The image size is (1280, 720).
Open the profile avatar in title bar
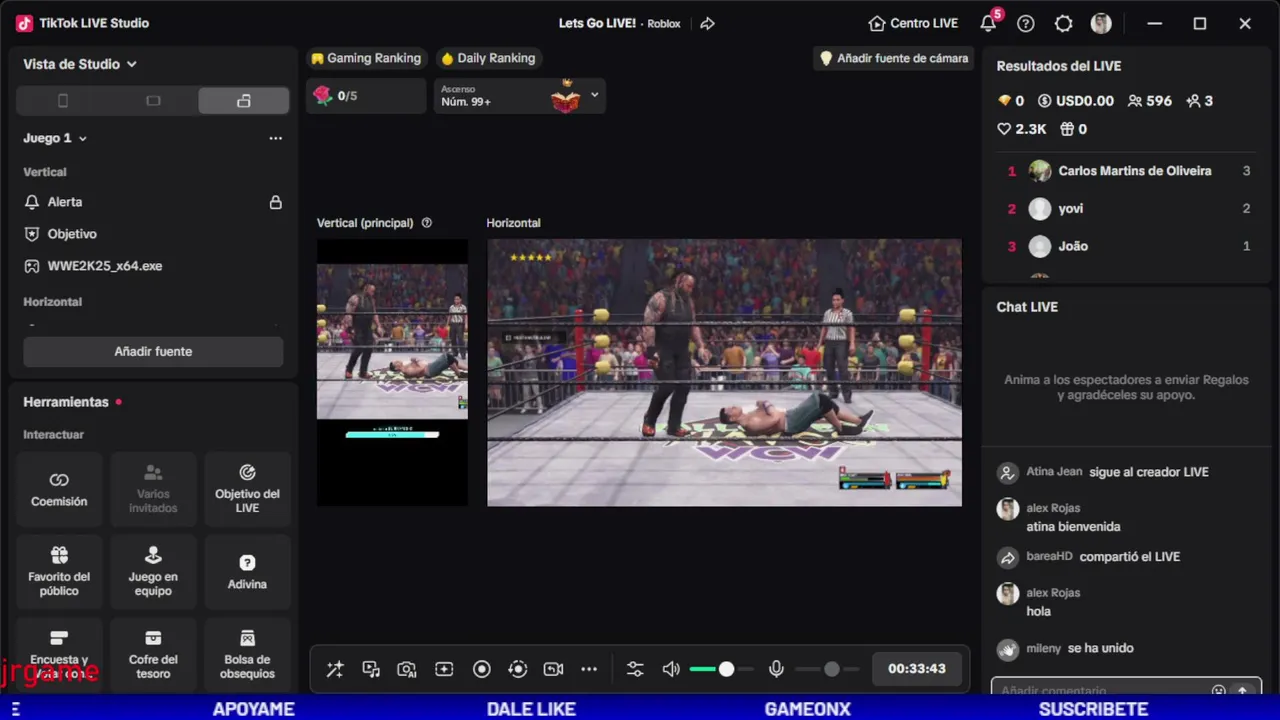click(1101, 23)
